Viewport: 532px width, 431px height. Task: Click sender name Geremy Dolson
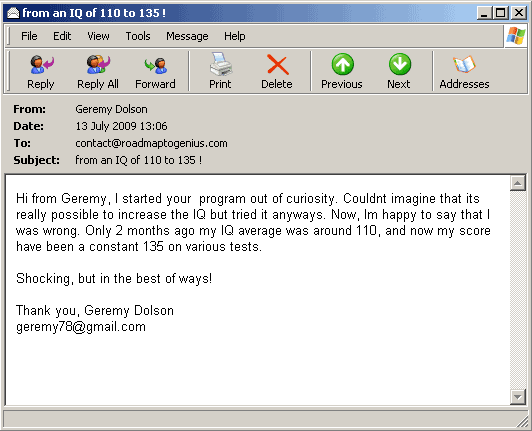tap(111, 109)
